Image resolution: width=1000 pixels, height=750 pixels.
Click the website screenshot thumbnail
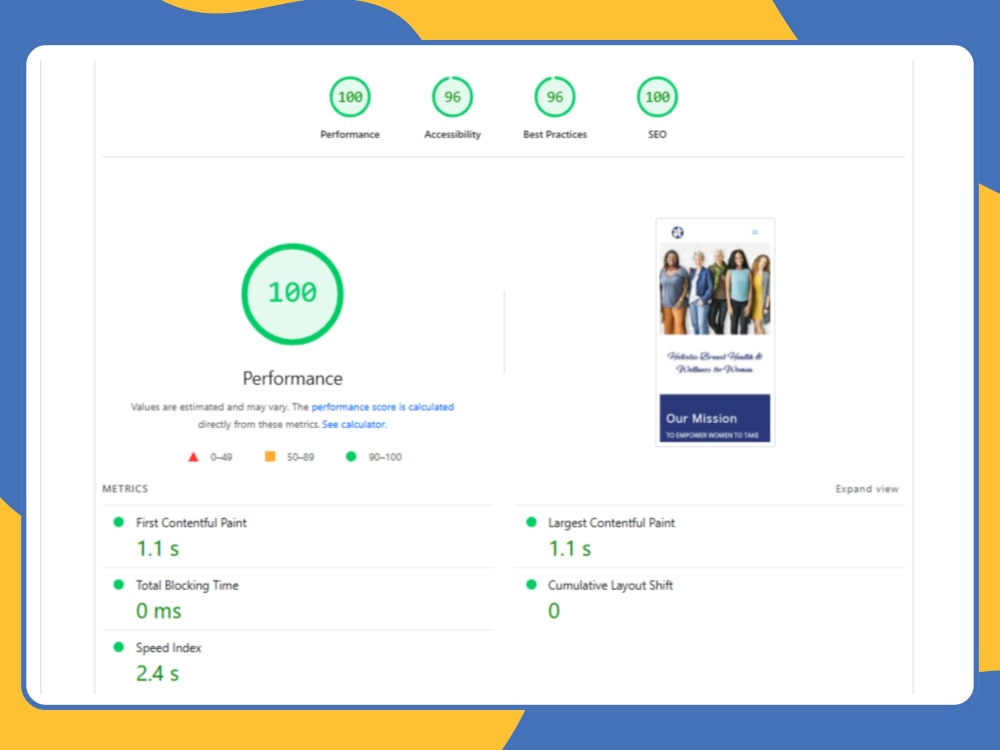point(715,332)
